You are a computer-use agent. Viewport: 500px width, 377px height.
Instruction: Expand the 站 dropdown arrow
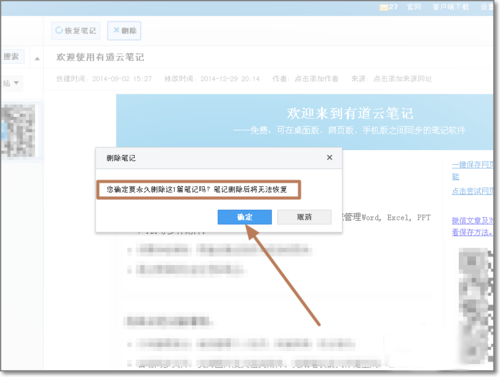[16, 83]
